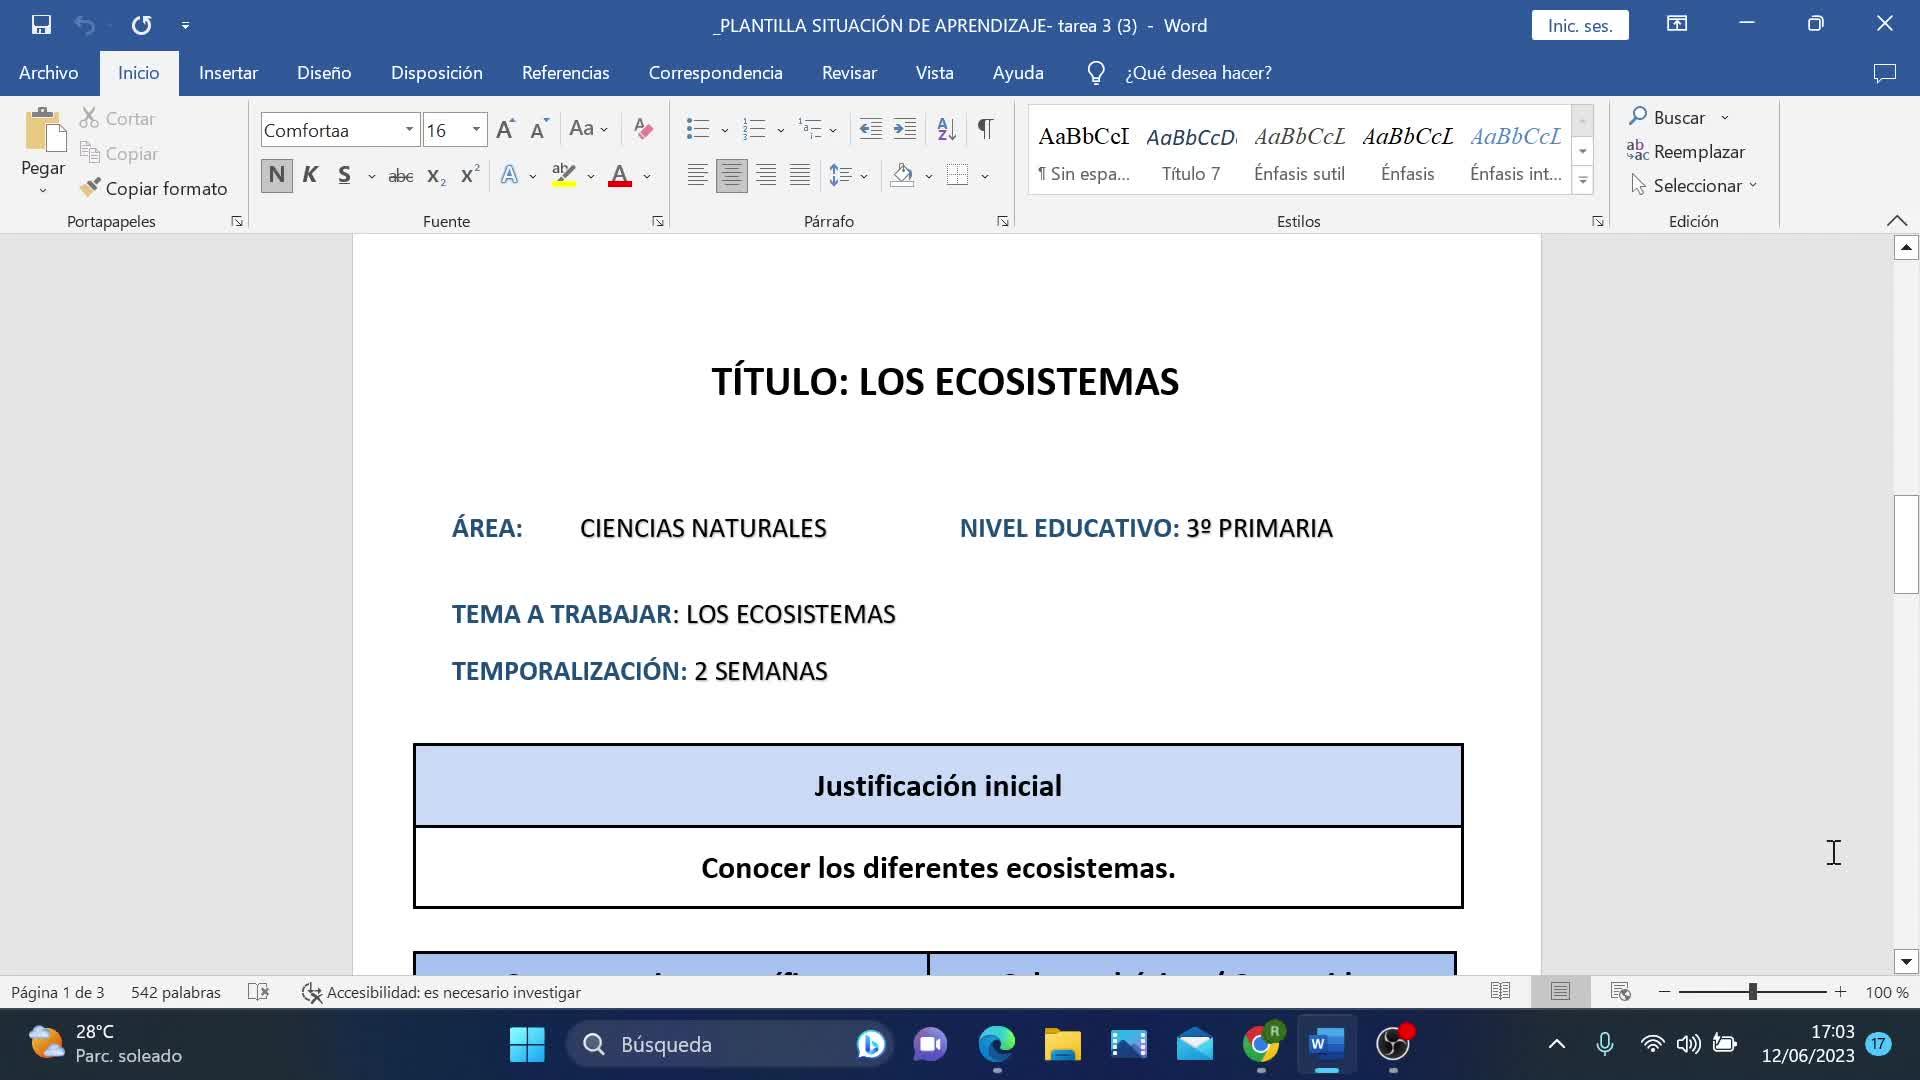The image size is (1920, 1080).
Task: Click the superscript x² icon
Action: [x=469, y=176]
